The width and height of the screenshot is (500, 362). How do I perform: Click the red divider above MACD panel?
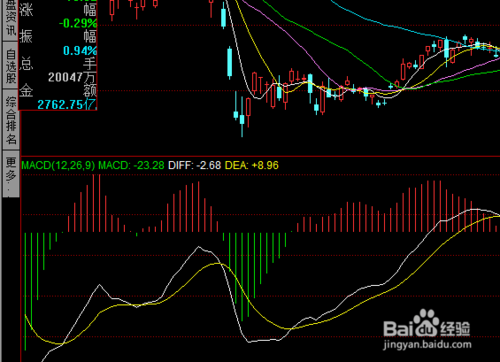click(260, 156)
